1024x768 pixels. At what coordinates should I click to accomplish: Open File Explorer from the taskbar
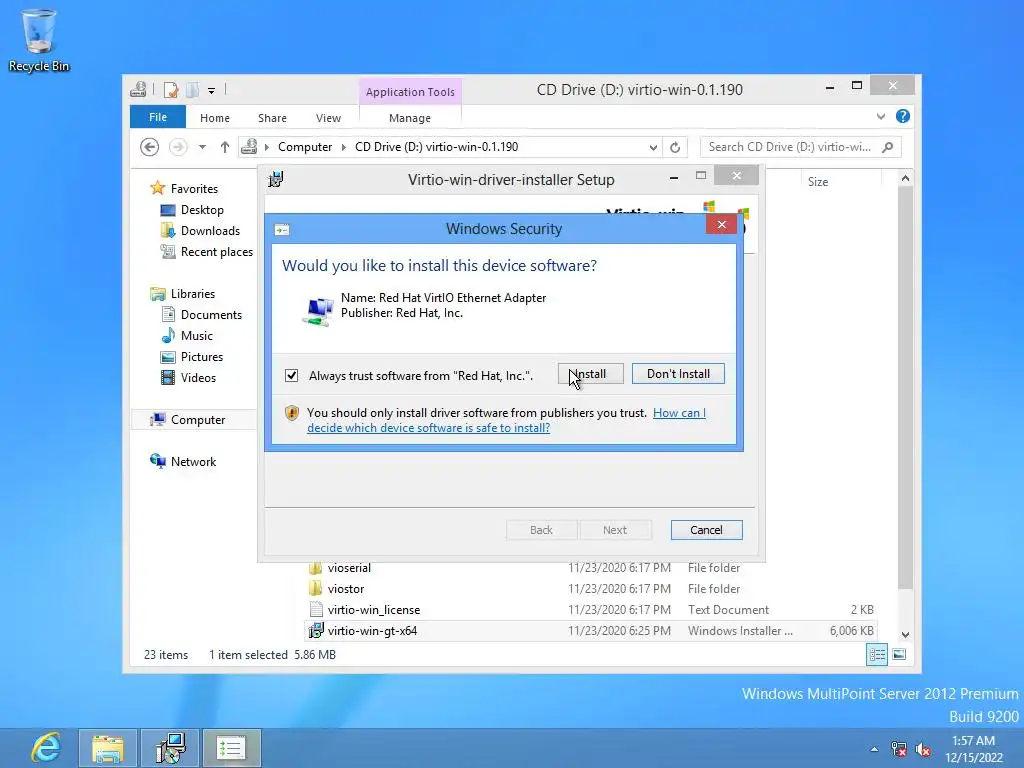(108, 748)
